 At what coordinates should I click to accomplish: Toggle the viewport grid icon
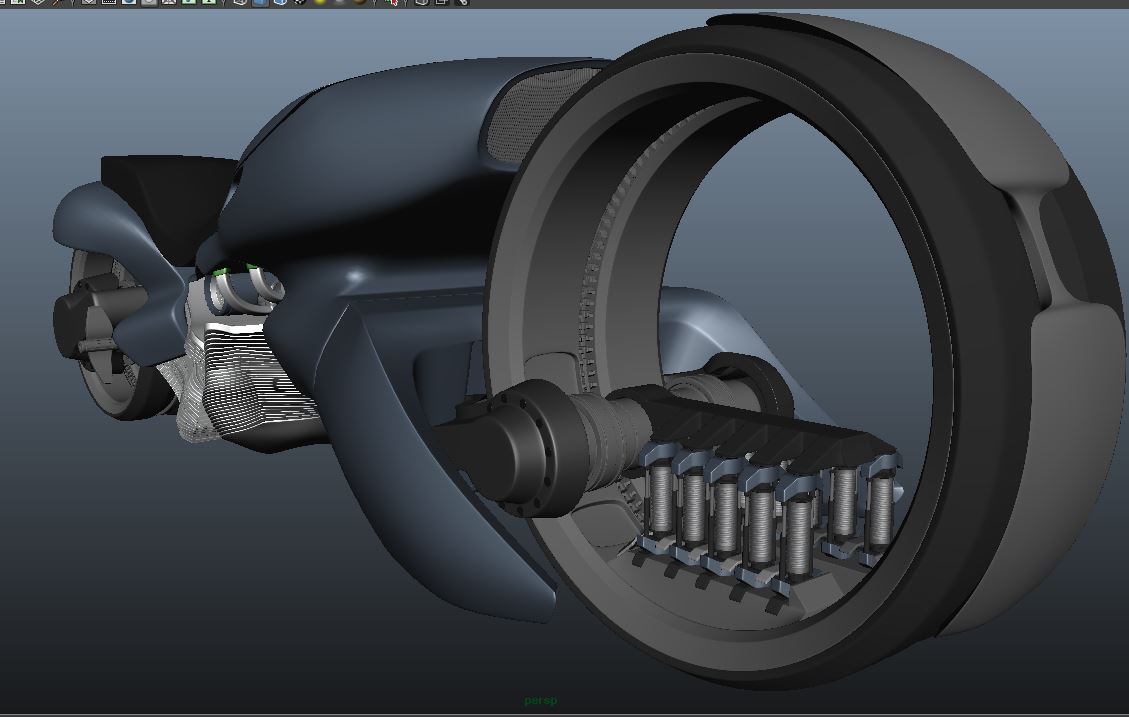[x=88, y=1]
